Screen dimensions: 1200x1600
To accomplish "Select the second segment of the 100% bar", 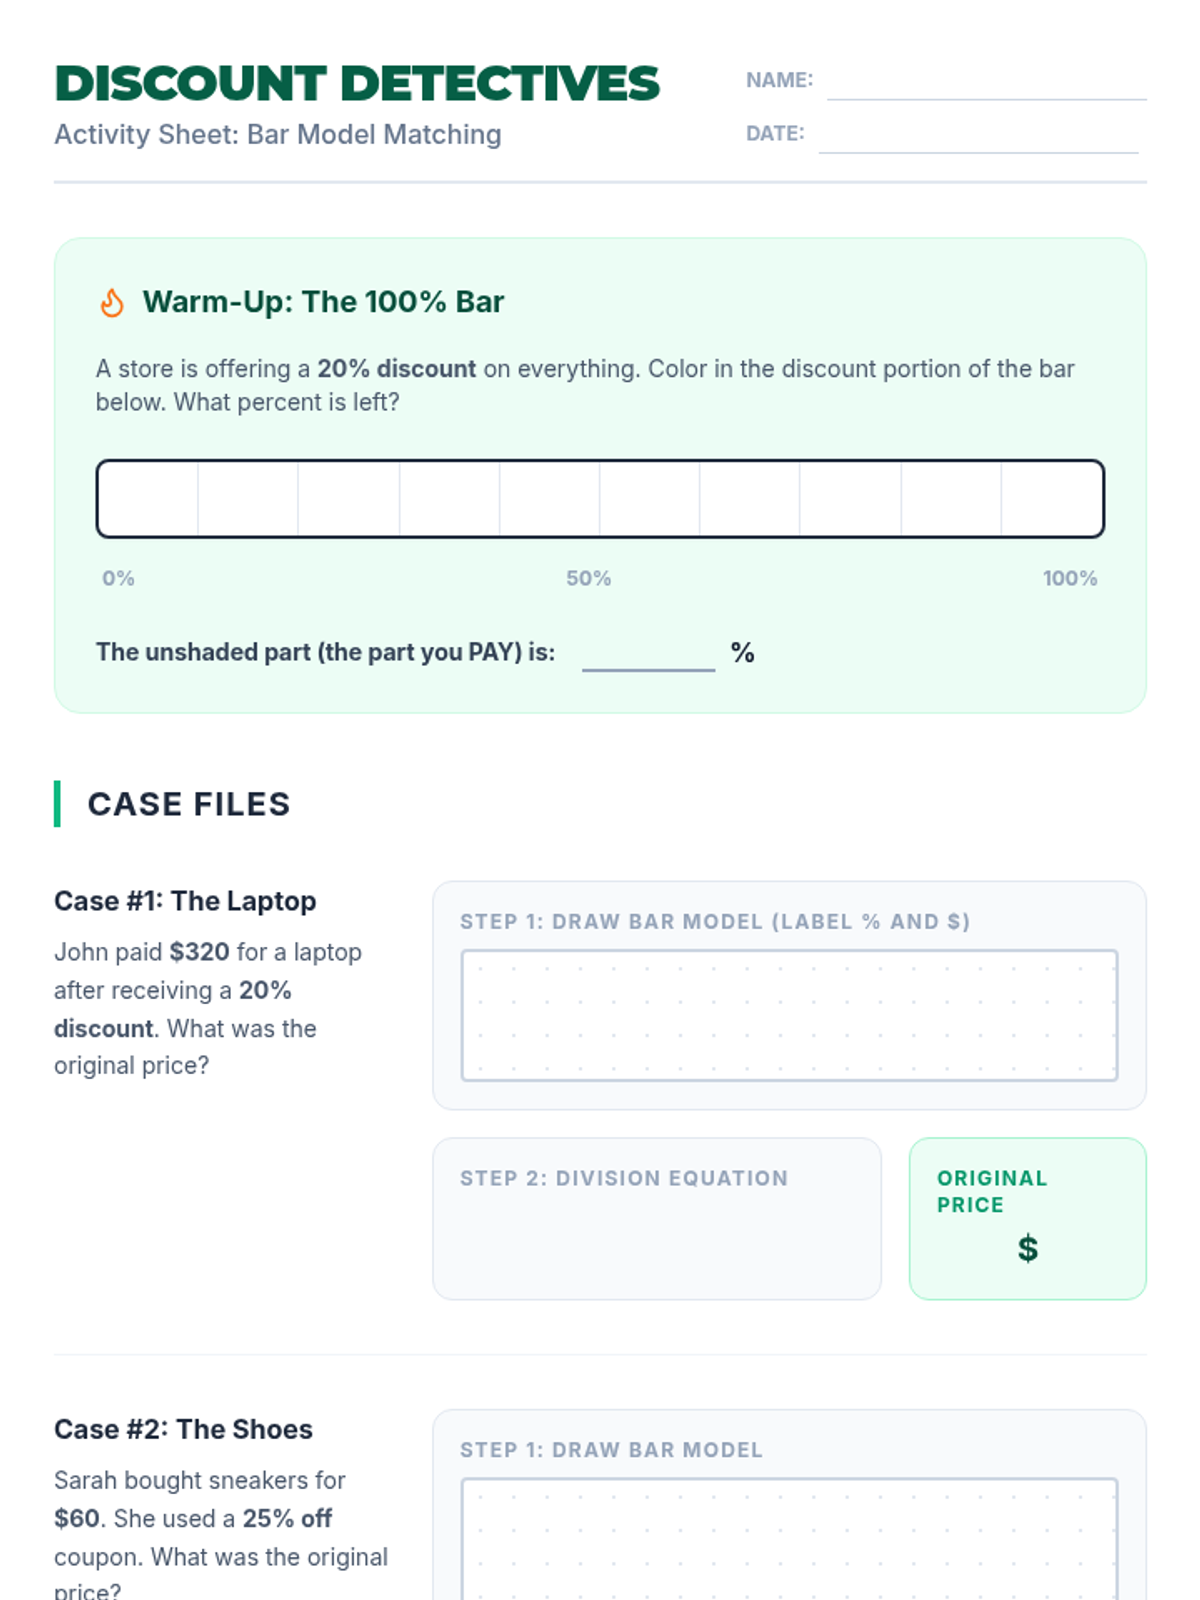I will tap(248, 499).
